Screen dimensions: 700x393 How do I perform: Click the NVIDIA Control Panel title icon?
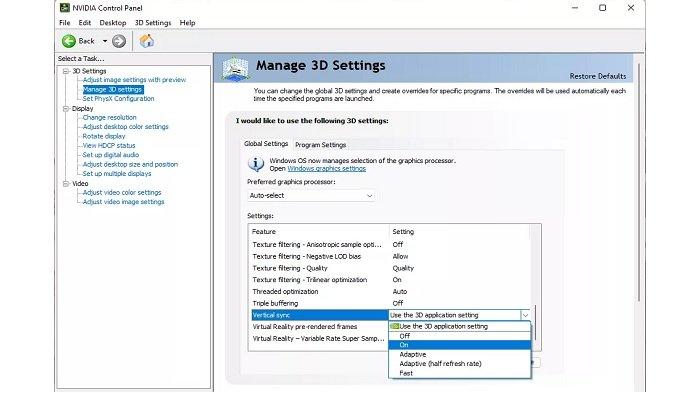pyautogui.click(x=65, y=8)
